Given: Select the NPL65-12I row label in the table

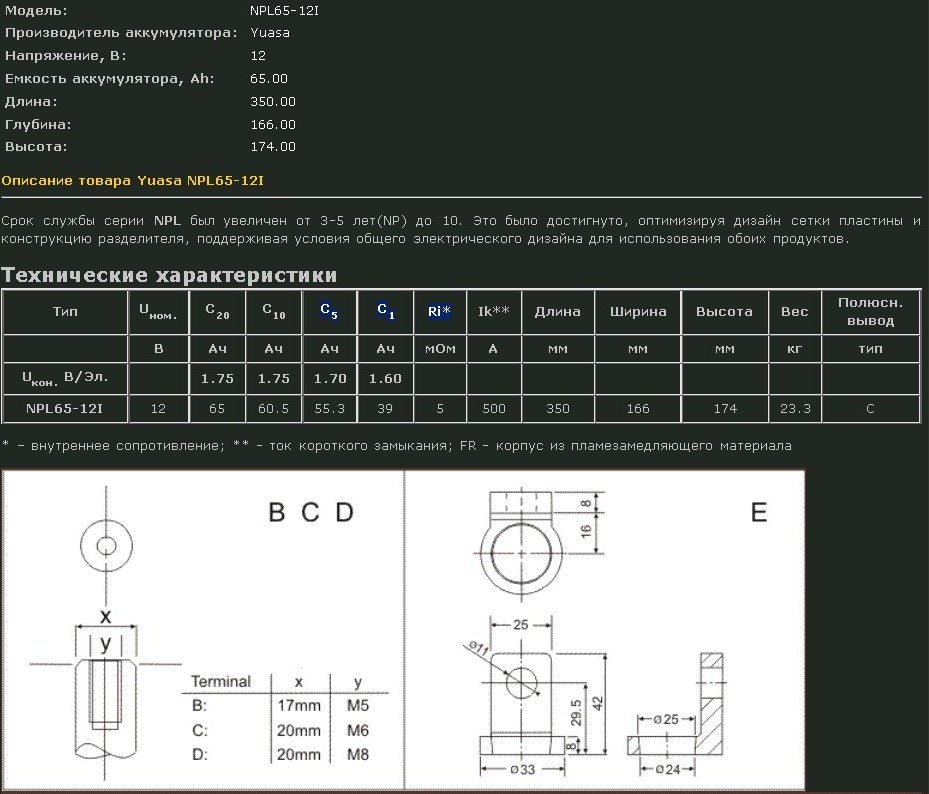Looking at the screenshot, I should click(65, 408).
